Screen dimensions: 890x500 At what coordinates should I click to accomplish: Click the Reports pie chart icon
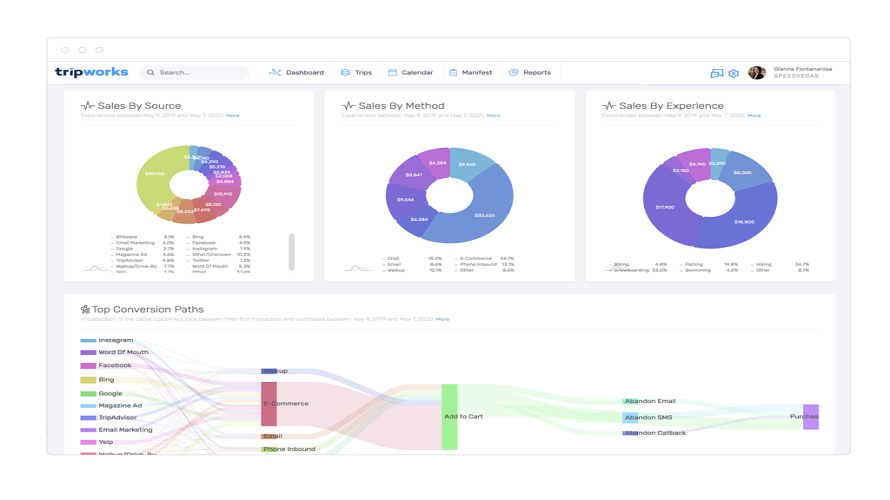[513, 73]
